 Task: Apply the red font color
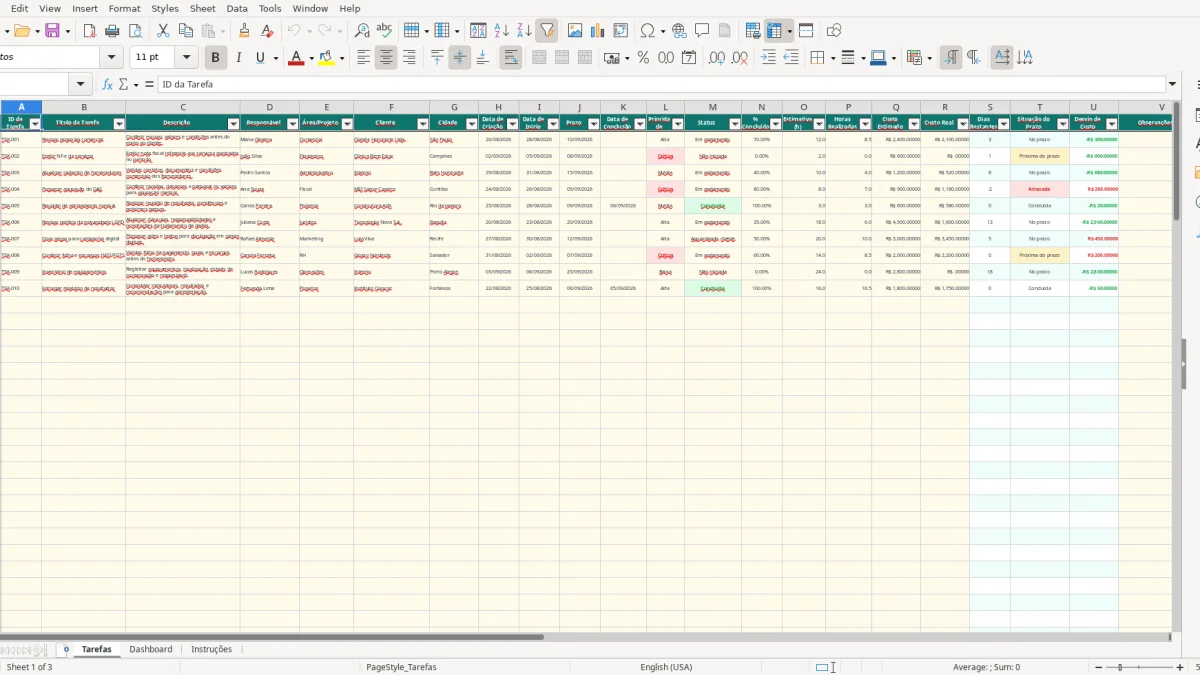(295, 58)
